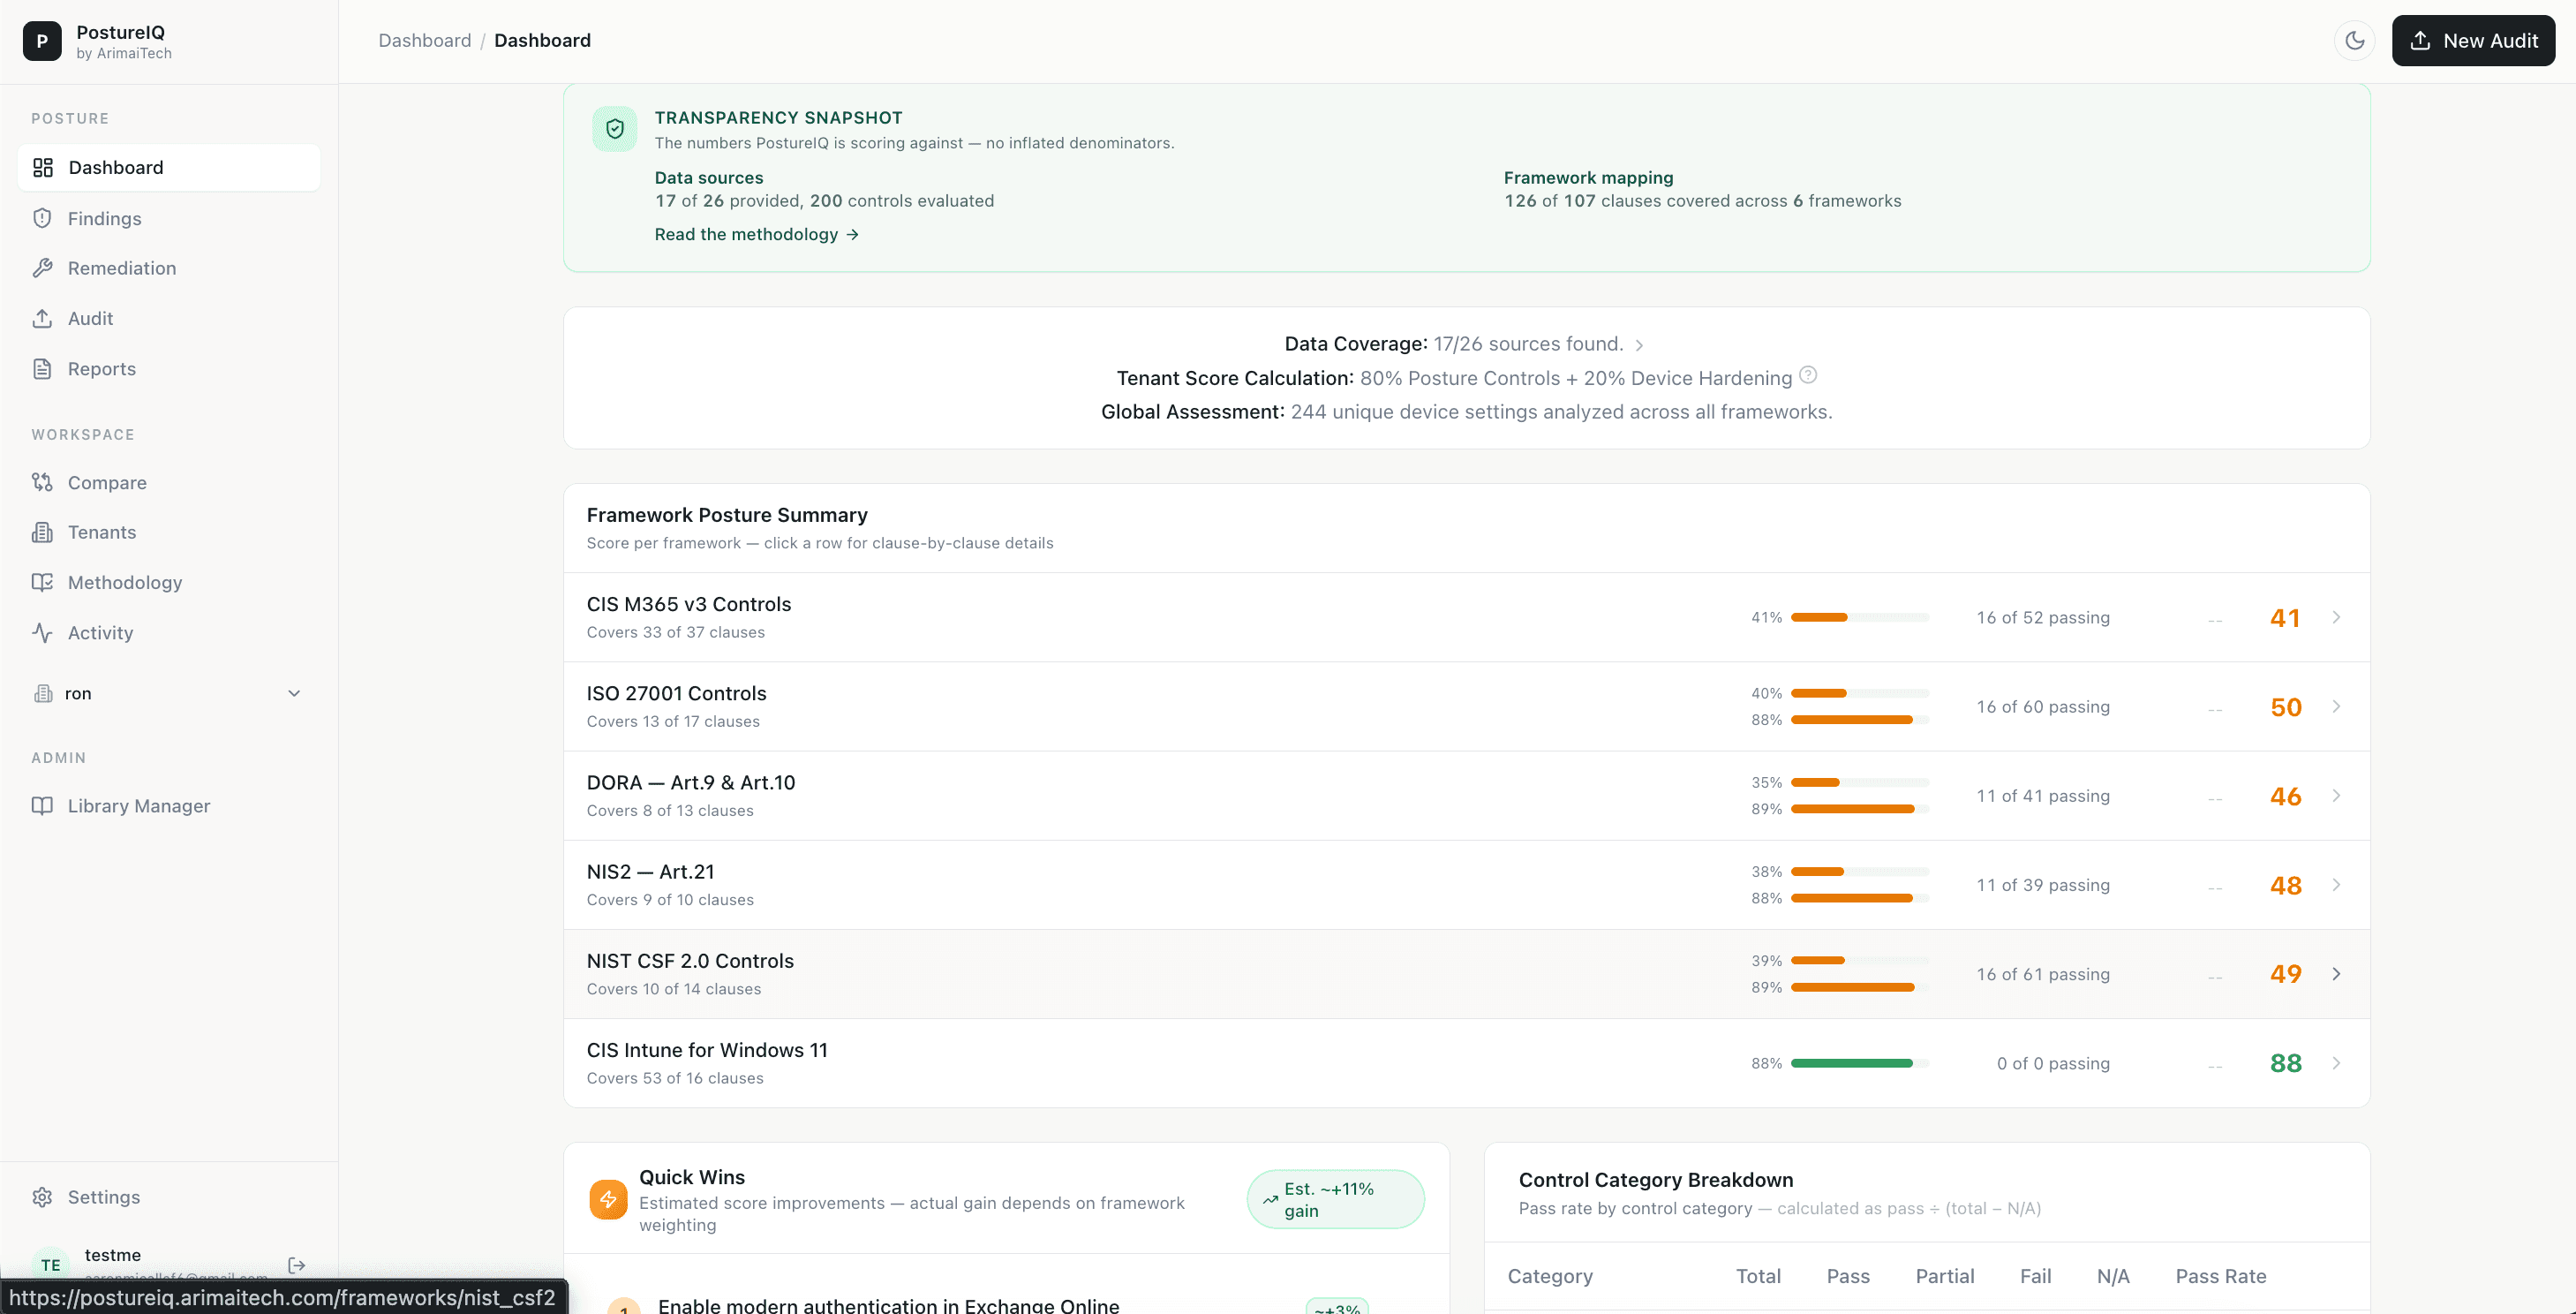Open NIST CSF 2.0 Controls row chevron
Viewport: 2576px width, 1314px height.
coord(2336,974)
